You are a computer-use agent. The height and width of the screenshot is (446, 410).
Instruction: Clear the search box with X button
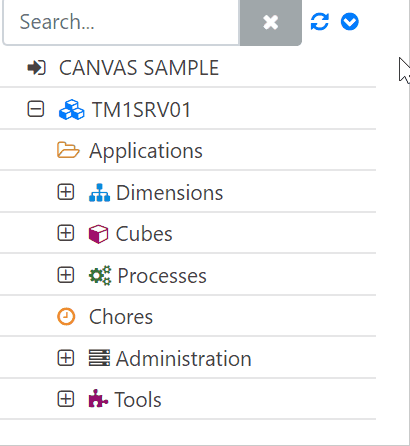click(270, 22)
